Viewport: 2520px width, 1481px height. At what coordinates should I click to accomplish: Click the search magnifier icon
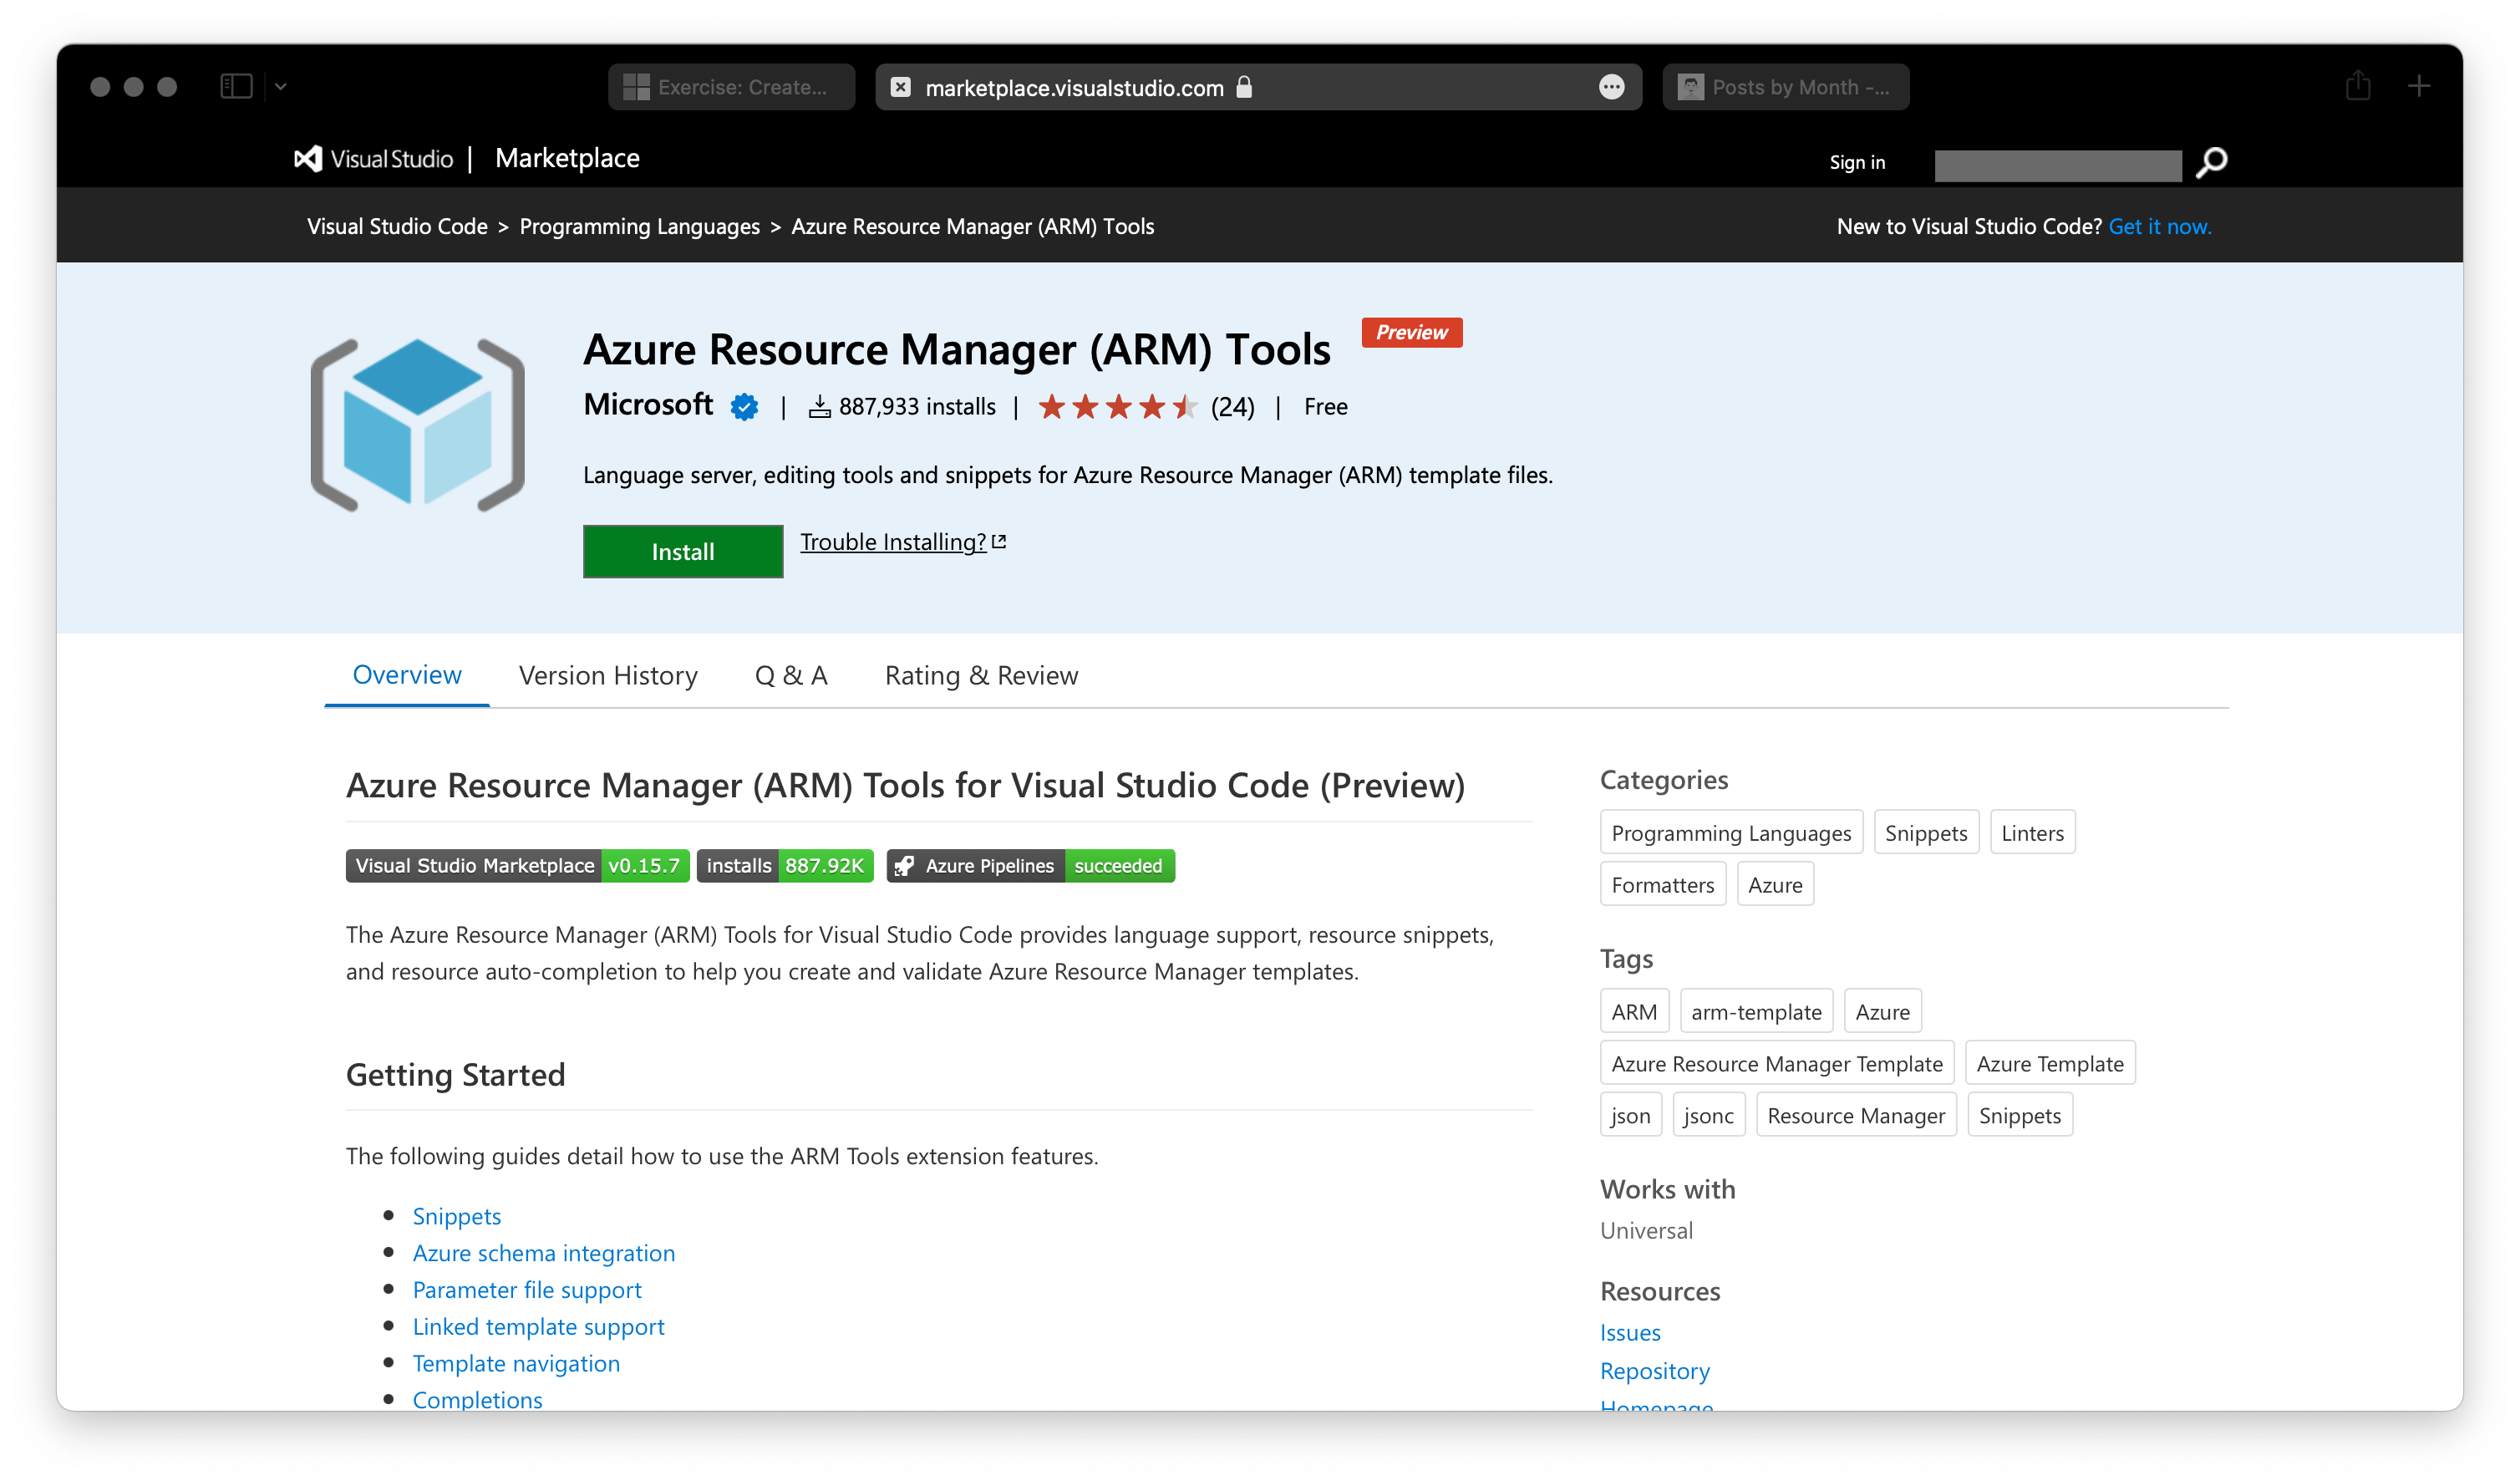[2211, 163]
